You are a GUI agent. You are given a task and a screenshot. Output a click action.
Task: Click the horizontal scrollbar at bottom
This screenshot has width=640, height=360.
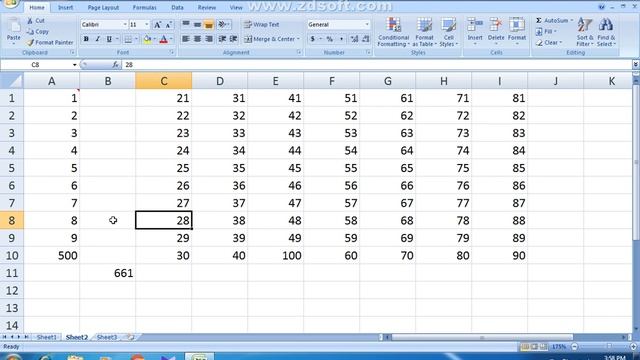tap(482, 337)
